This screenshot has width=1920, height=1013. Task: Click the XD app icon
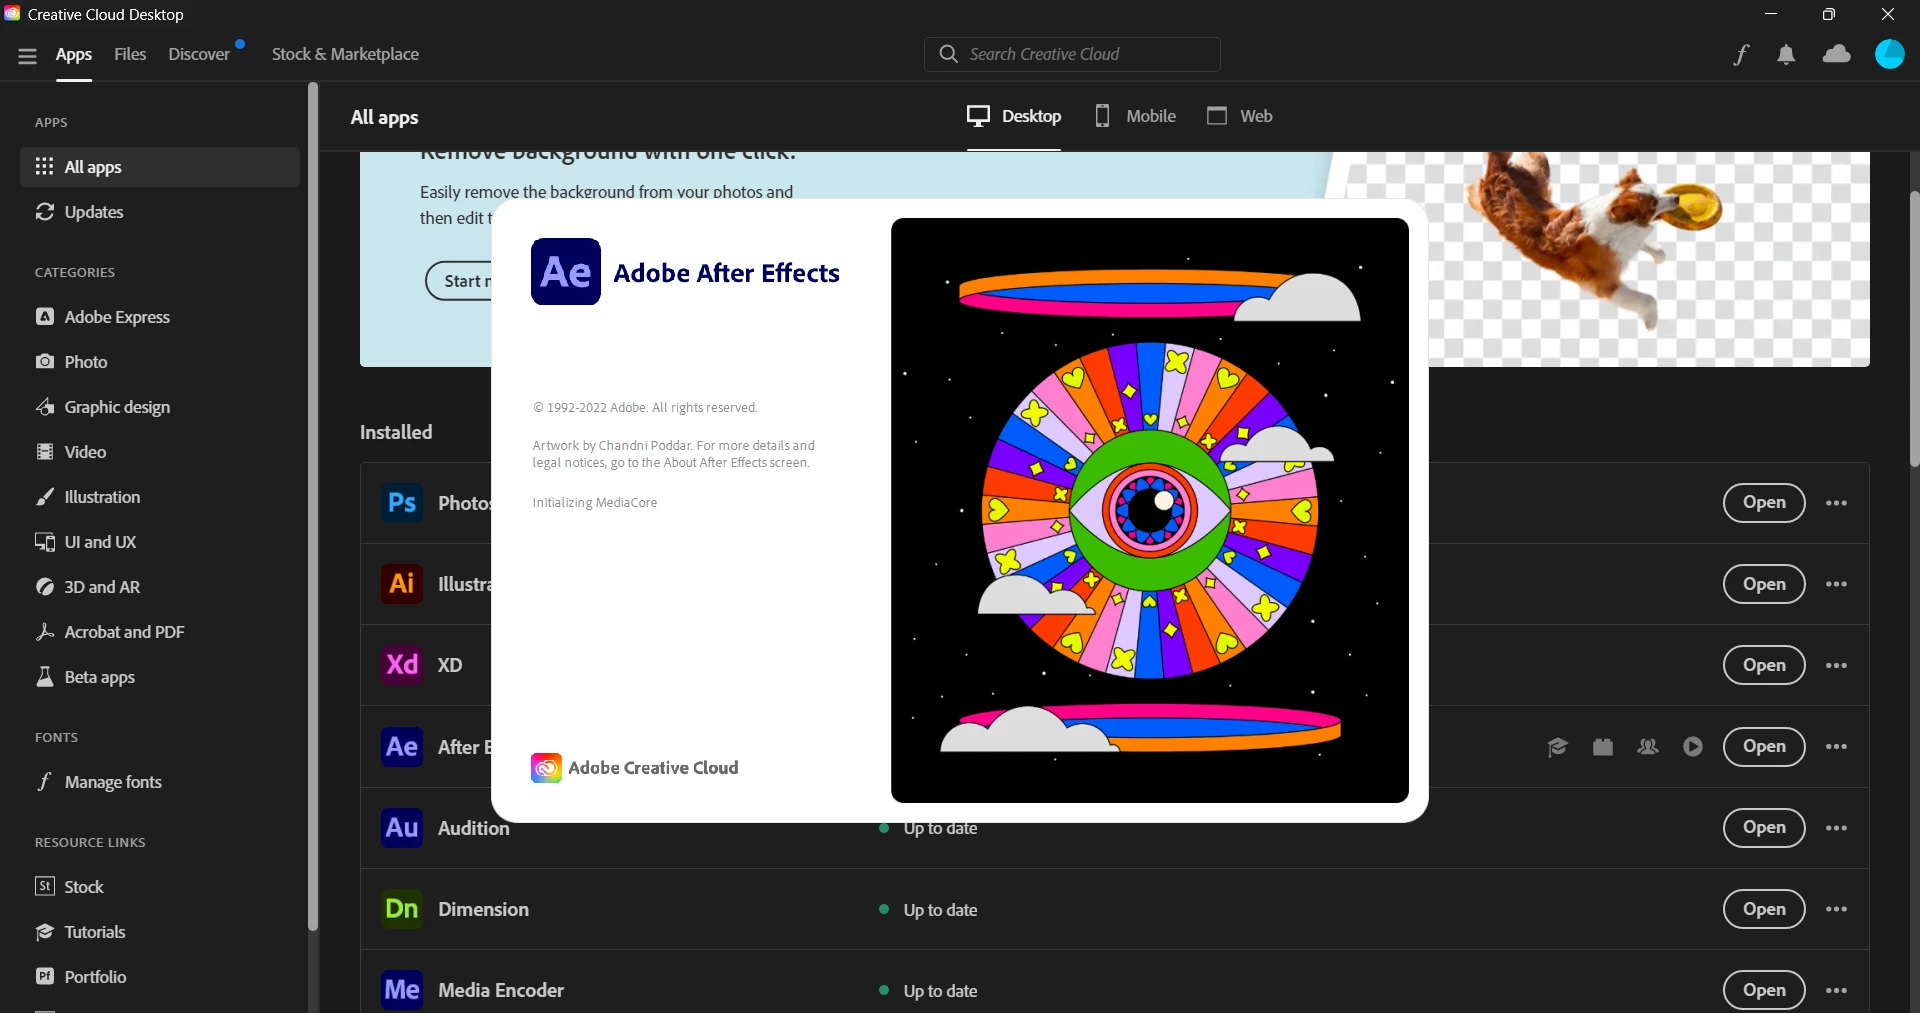pyautogui.click(x=402, y=665)
